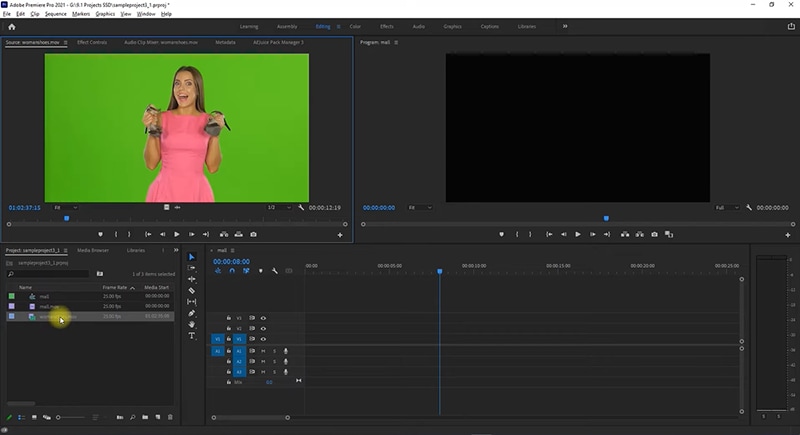This screenshot has width=800, height=435.
Task: Select the Ripple Edit tool
Action: [192, 279]
